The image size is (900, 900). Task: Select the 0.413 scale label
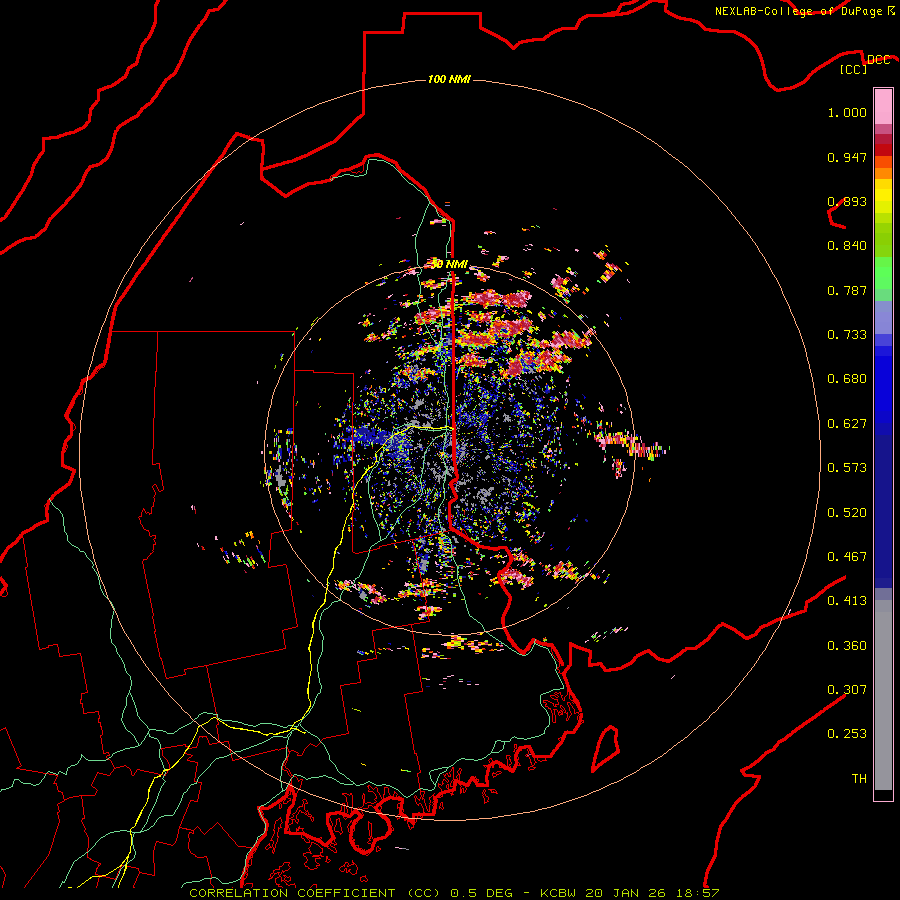point(847,601)
